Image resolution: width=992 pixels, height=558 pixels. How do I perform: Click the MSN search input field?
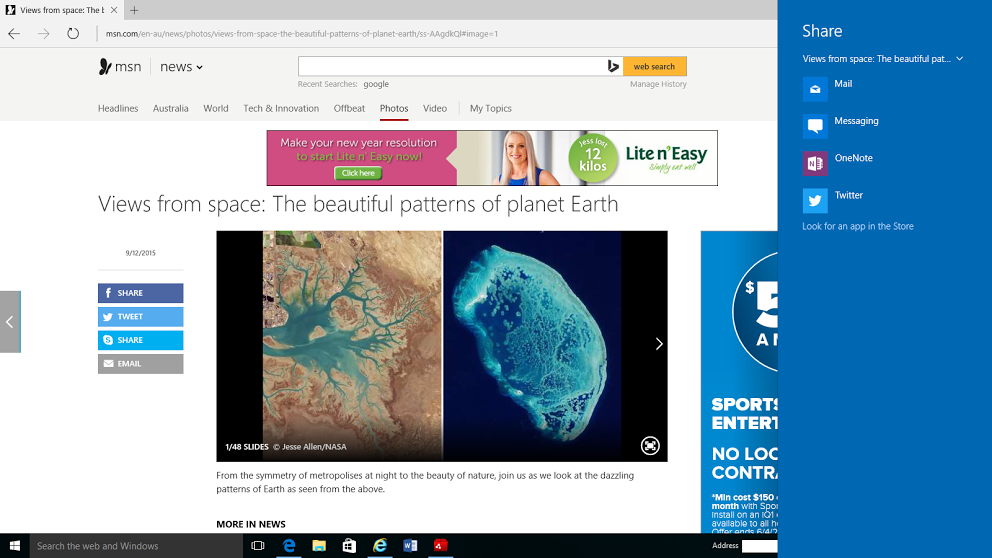(x=452, y=67)
